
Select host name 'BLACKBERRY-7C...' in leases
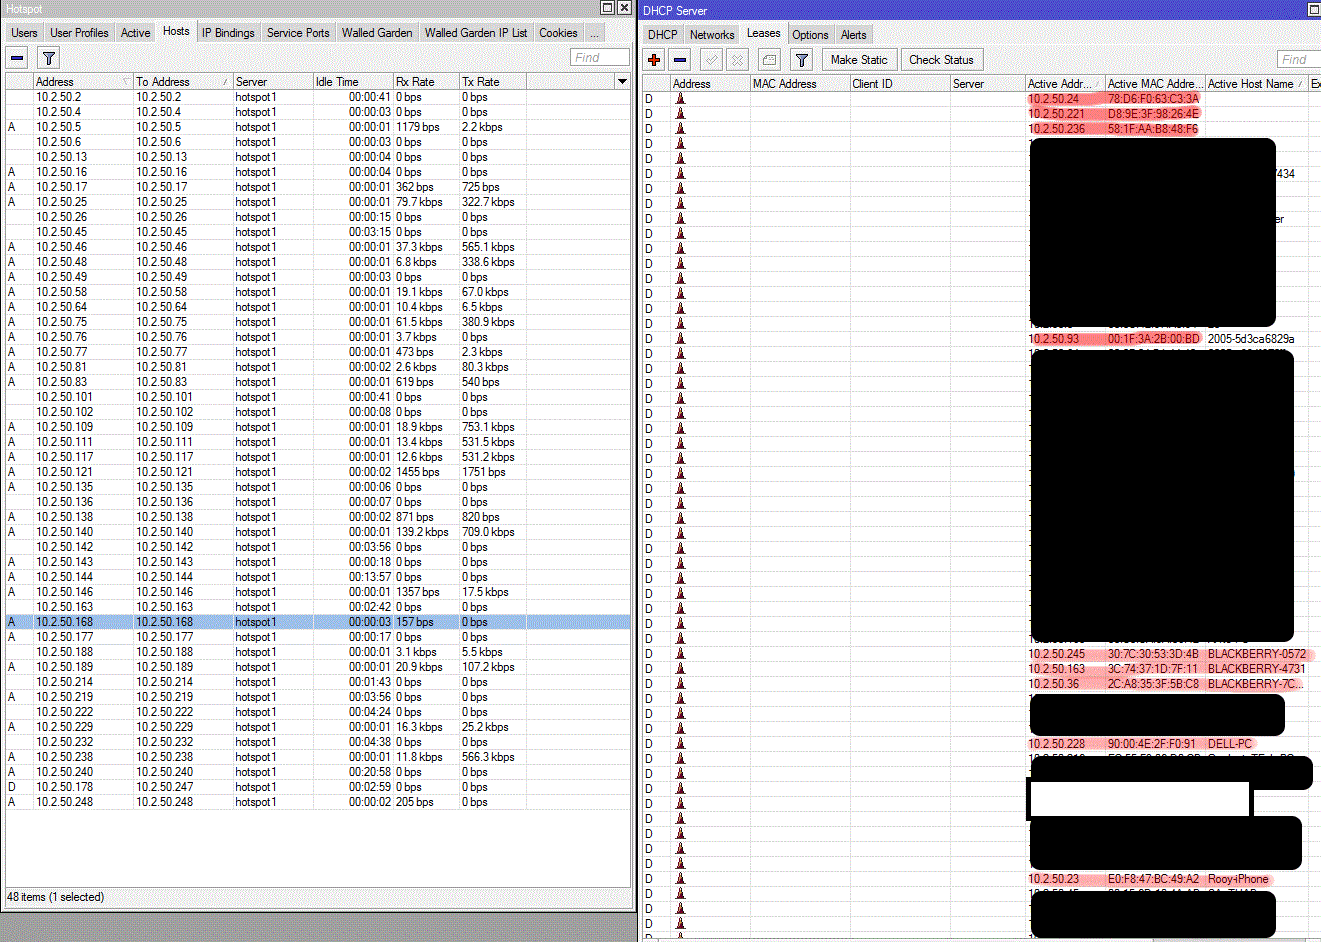click(x=1256, y=684)
